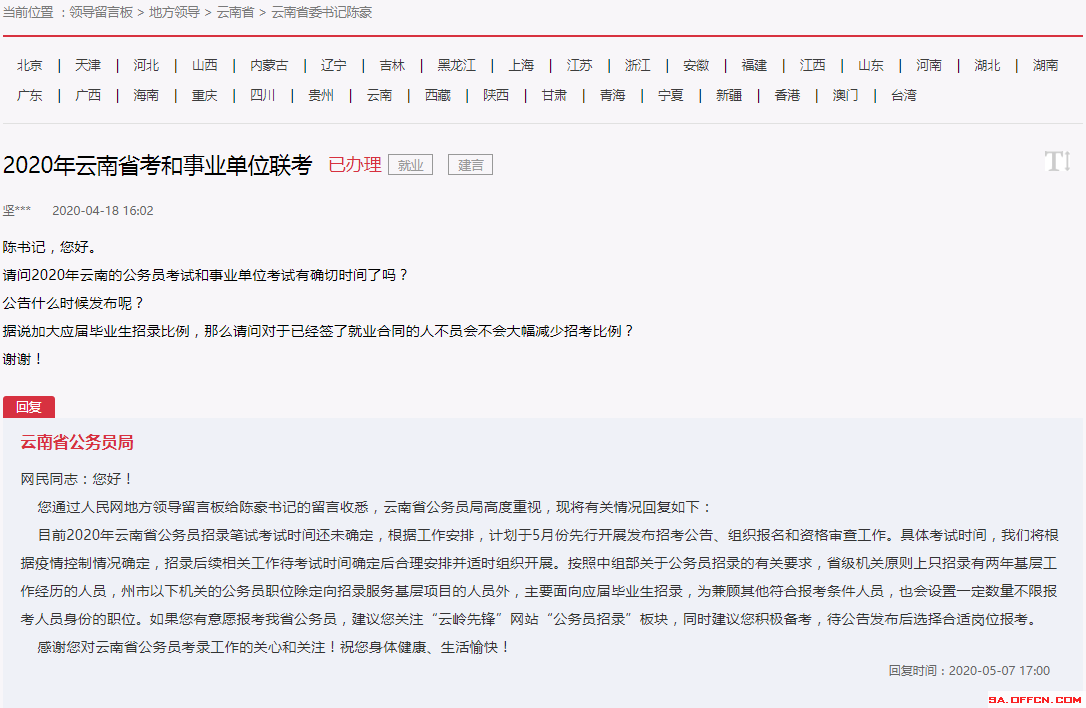Select the 山西 region
Image resolution: width=1086 pixels, height=708 pixels.
[204, 65]
